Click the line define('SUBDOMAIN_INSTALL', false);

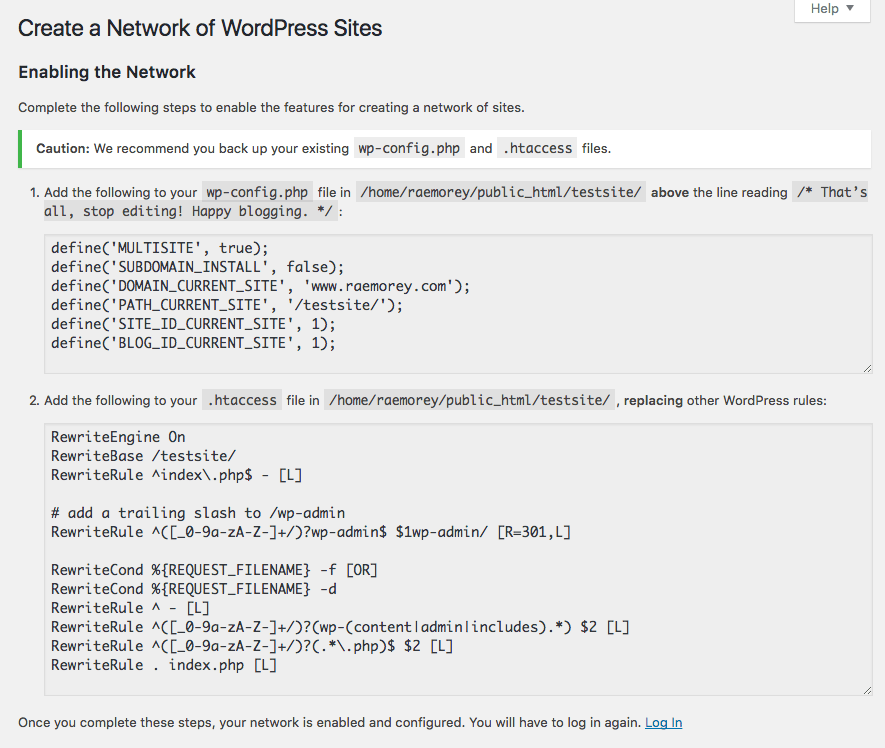tap(198, 267)
